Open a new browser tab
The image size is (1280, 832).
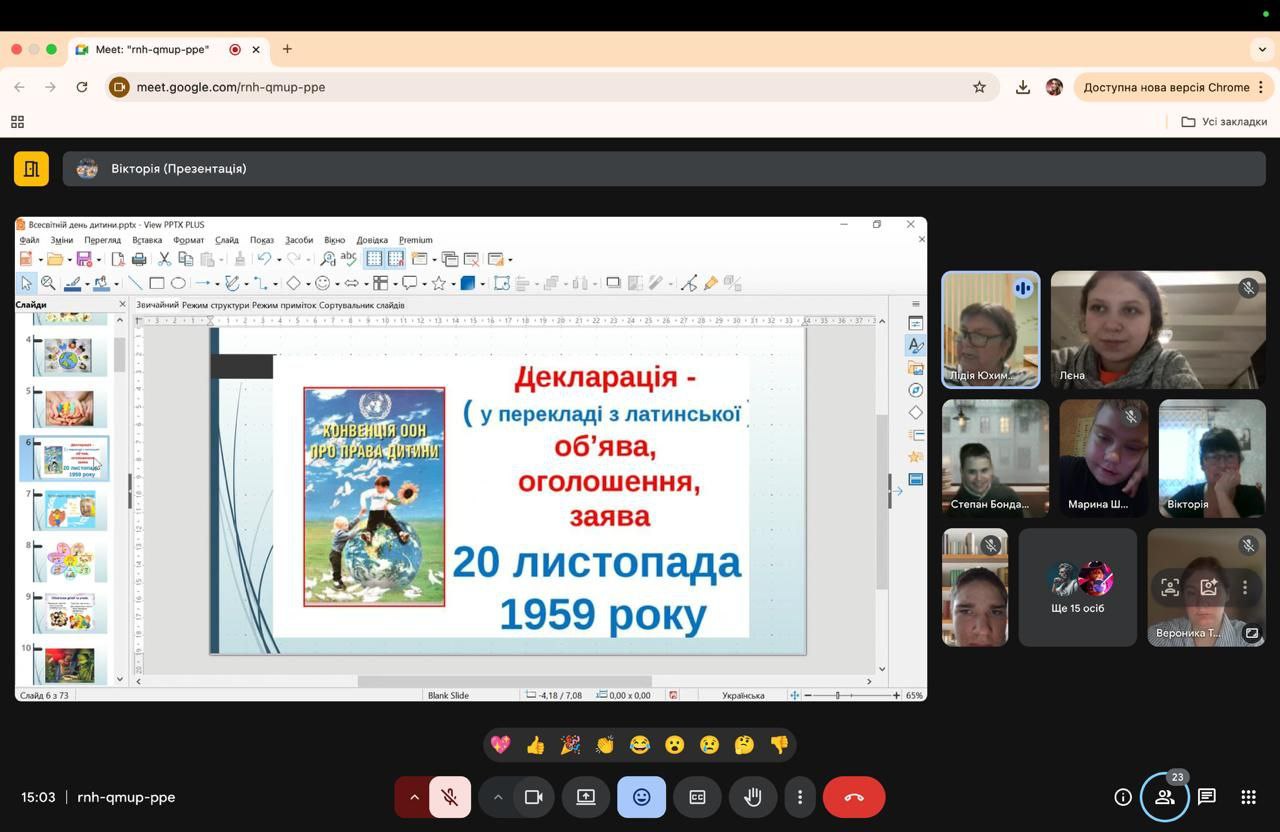[287, 49]
